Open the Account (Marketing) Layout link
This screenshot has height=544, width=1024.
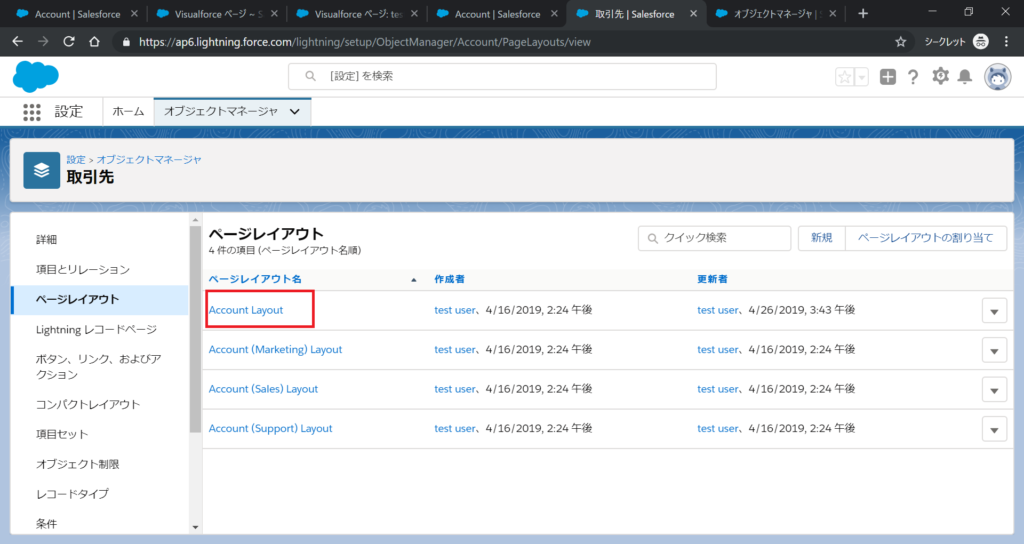[x=275, y=350]
